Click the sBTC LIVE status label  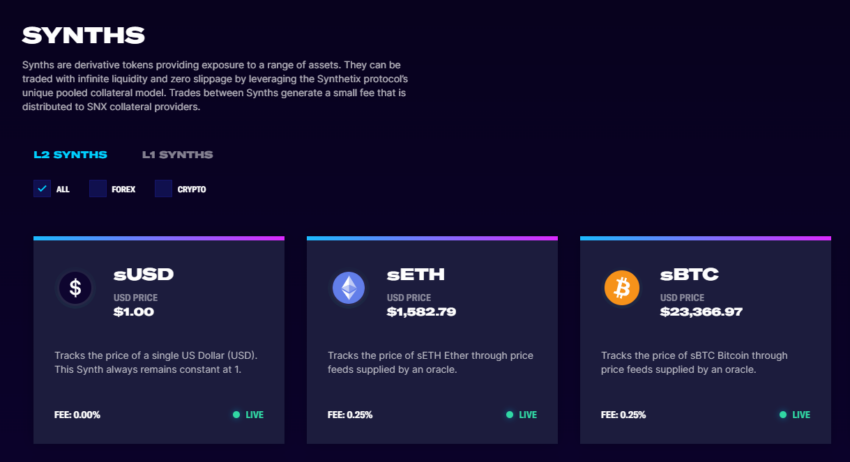801,415
